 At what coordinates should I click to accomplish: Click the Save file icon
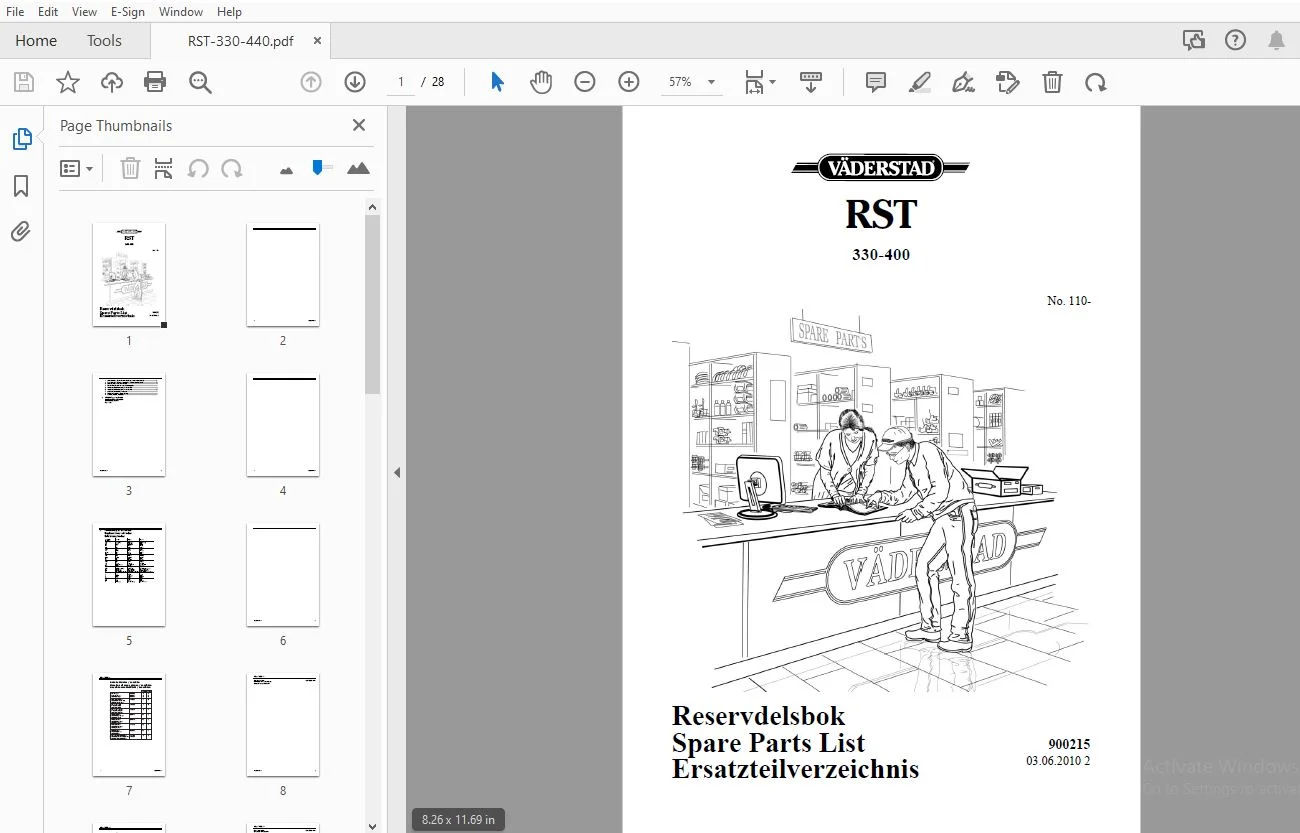[x=23, y=82]
